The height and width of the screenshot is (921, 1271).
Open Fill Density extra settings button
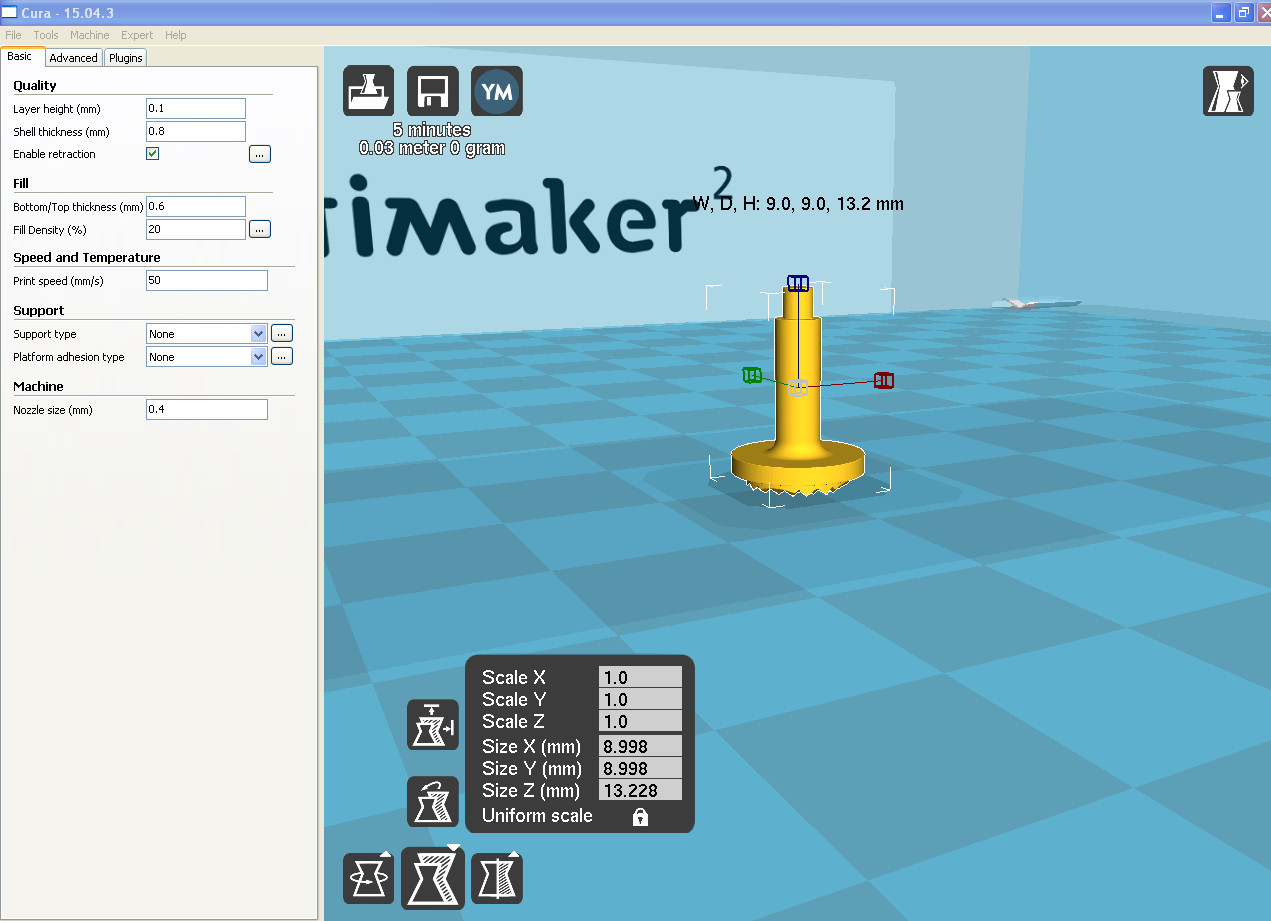tap(260, 230)
